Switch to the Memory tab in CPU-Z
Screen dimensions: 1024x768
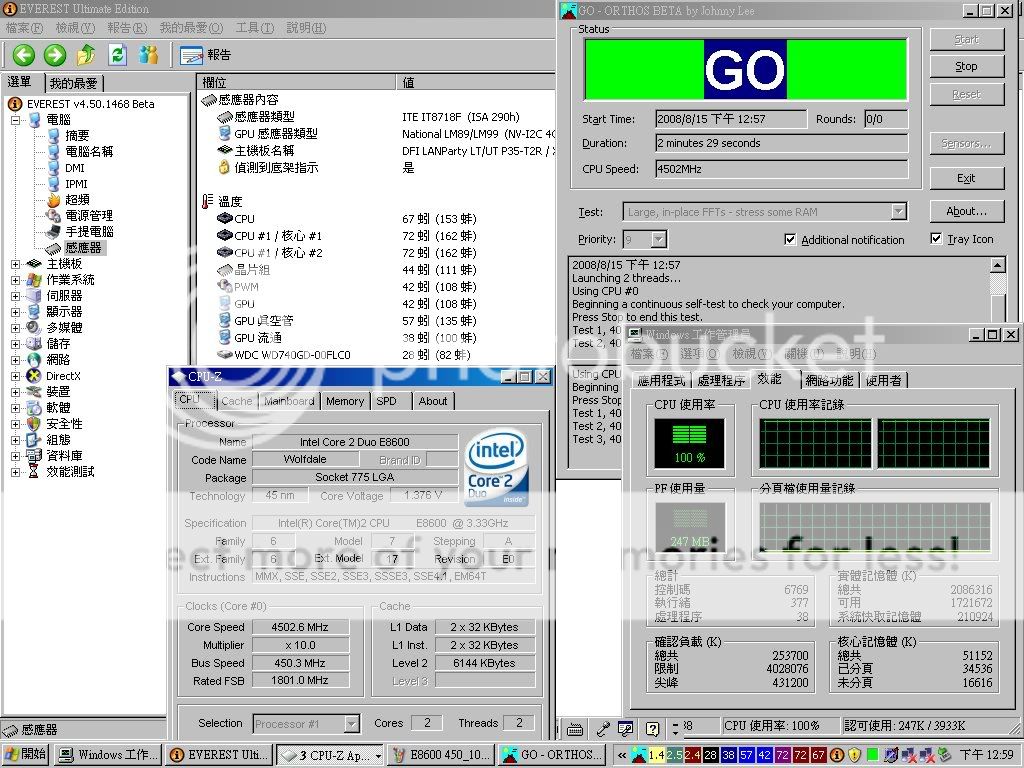pyautogui.click(x=344, y=401)
